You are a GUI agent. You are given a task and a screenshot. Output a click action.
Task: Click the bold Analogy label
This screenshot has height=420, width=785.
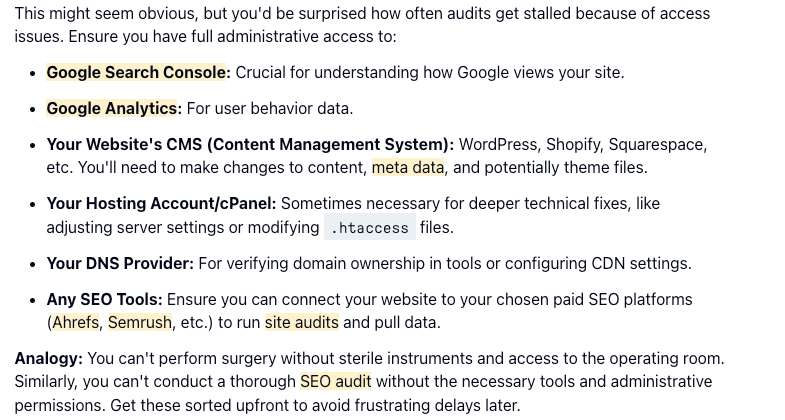48,357
